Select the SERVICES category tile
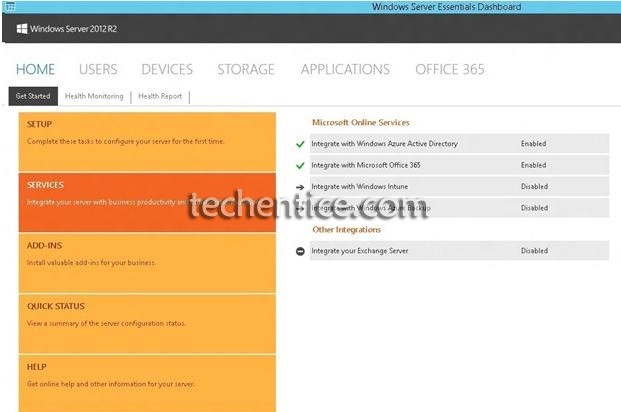 click(x=147, y=202)
